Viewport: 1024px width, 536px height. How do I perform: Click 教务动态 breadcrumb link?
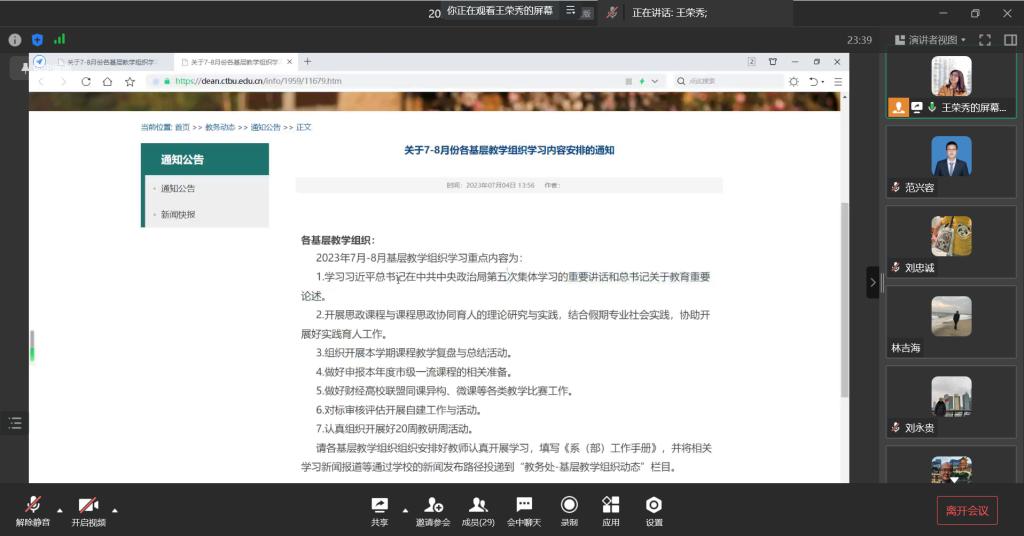click(x=220, y=127)
